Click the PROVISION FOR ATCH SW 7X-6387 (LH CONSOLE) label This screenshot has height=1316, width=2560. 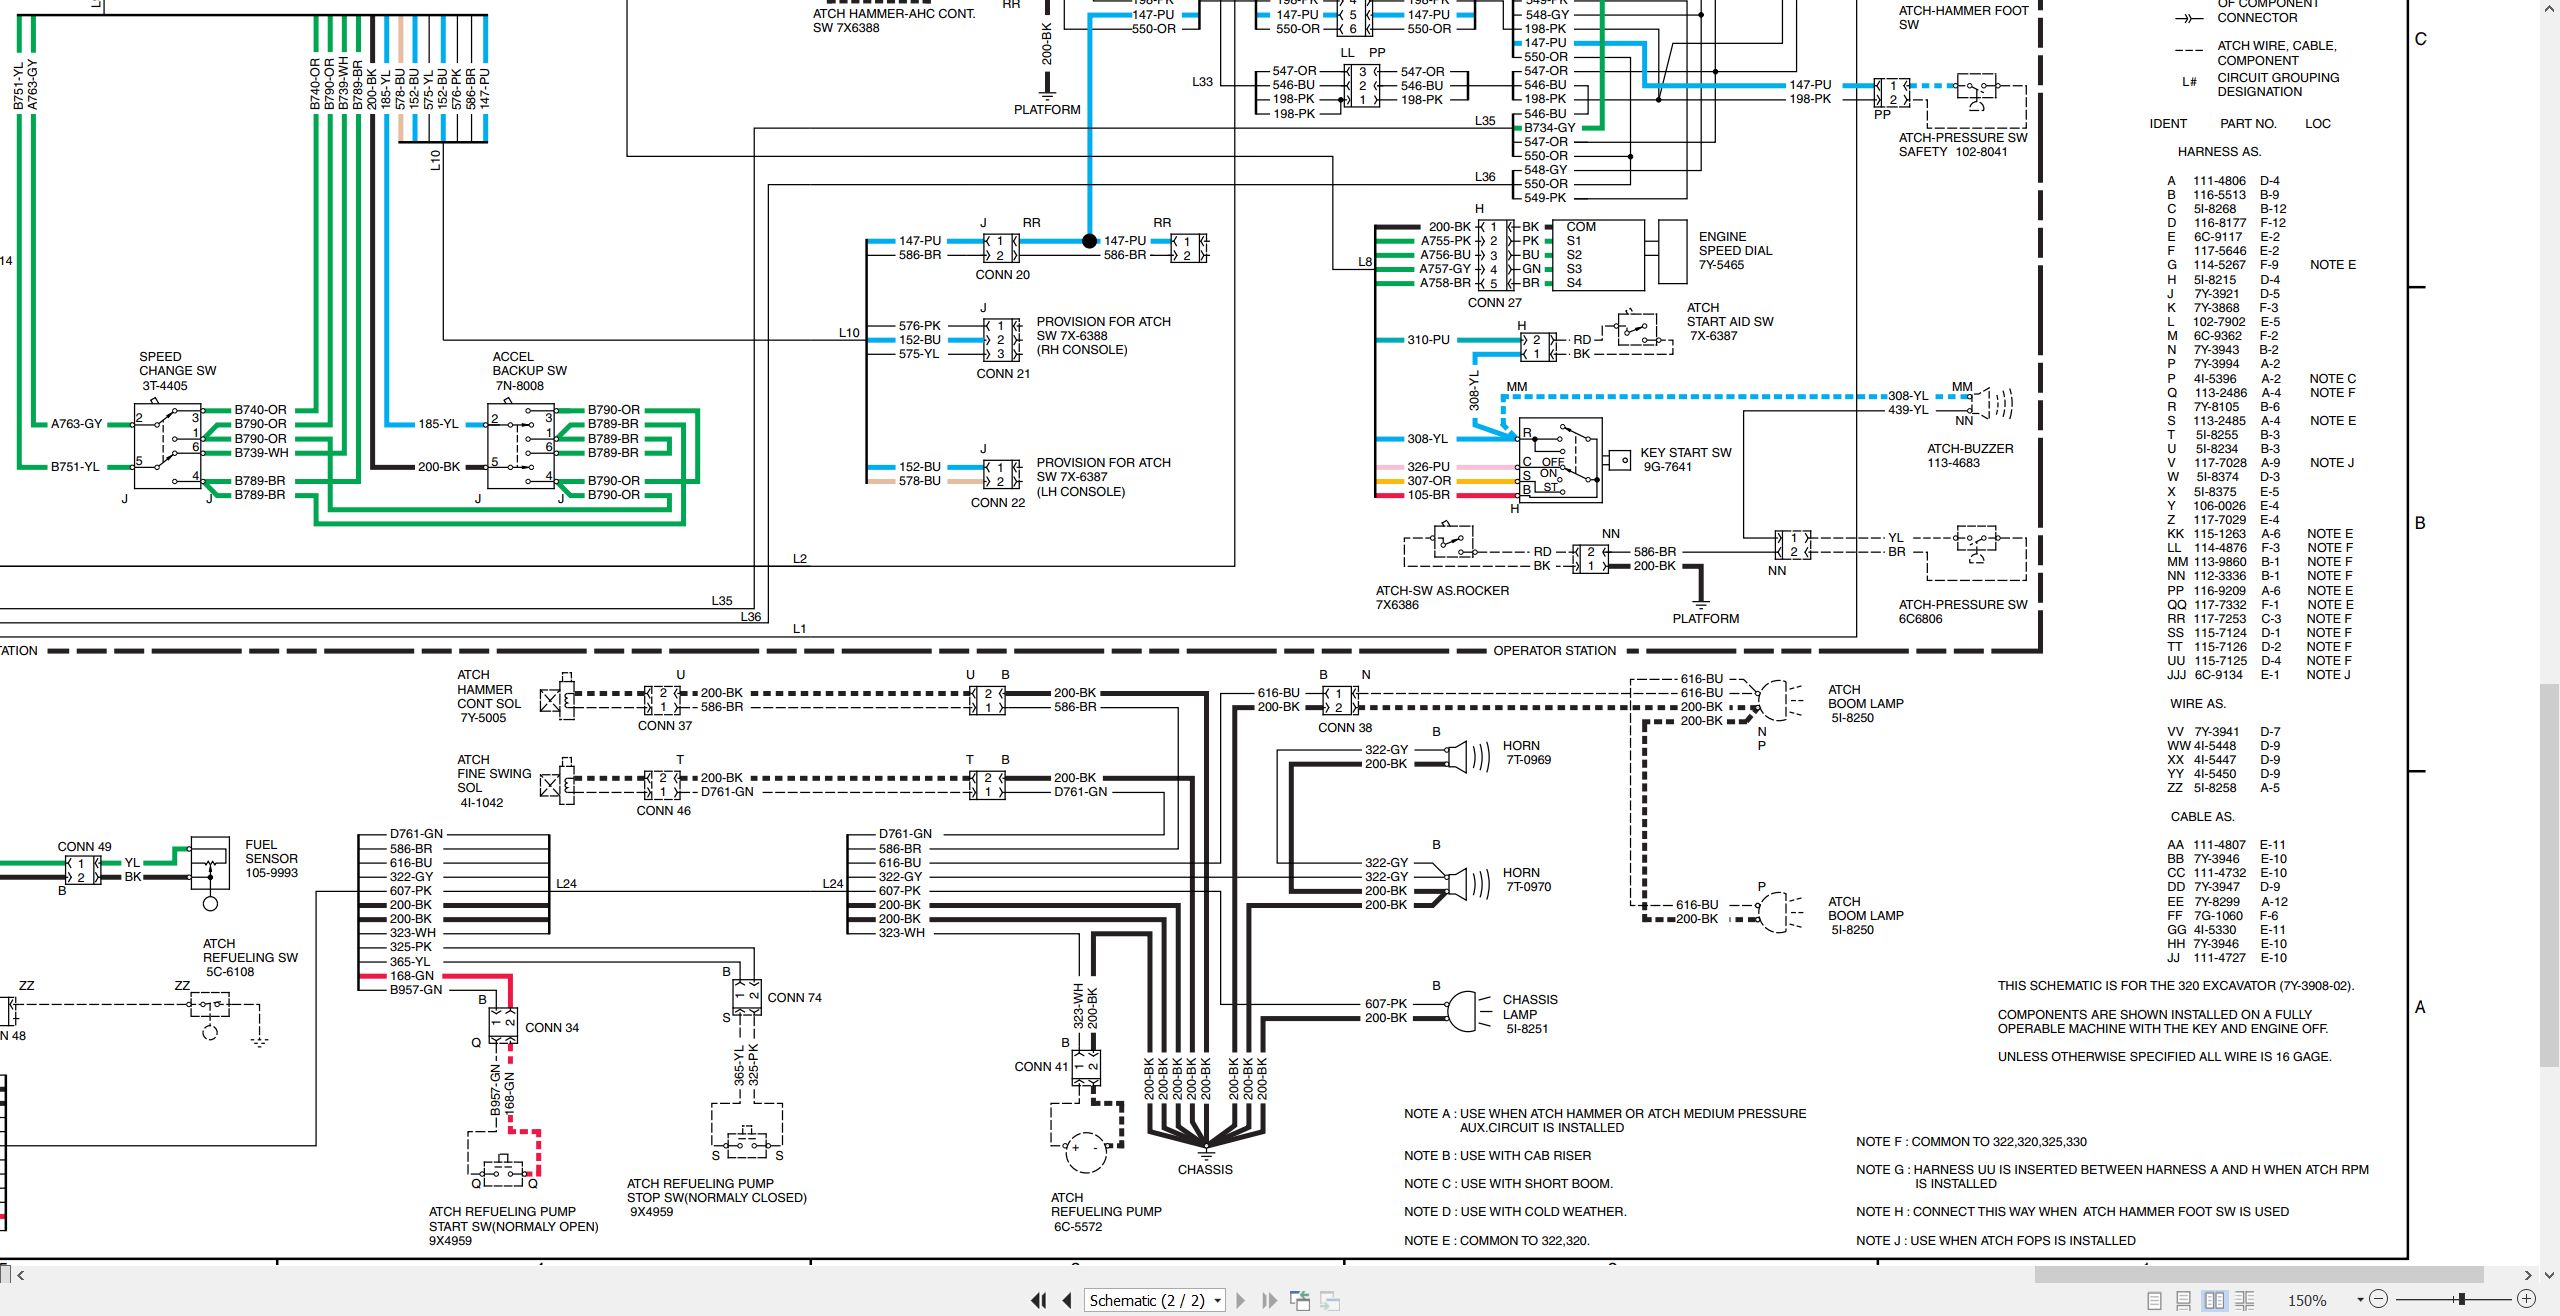(x=1103, y=477)
